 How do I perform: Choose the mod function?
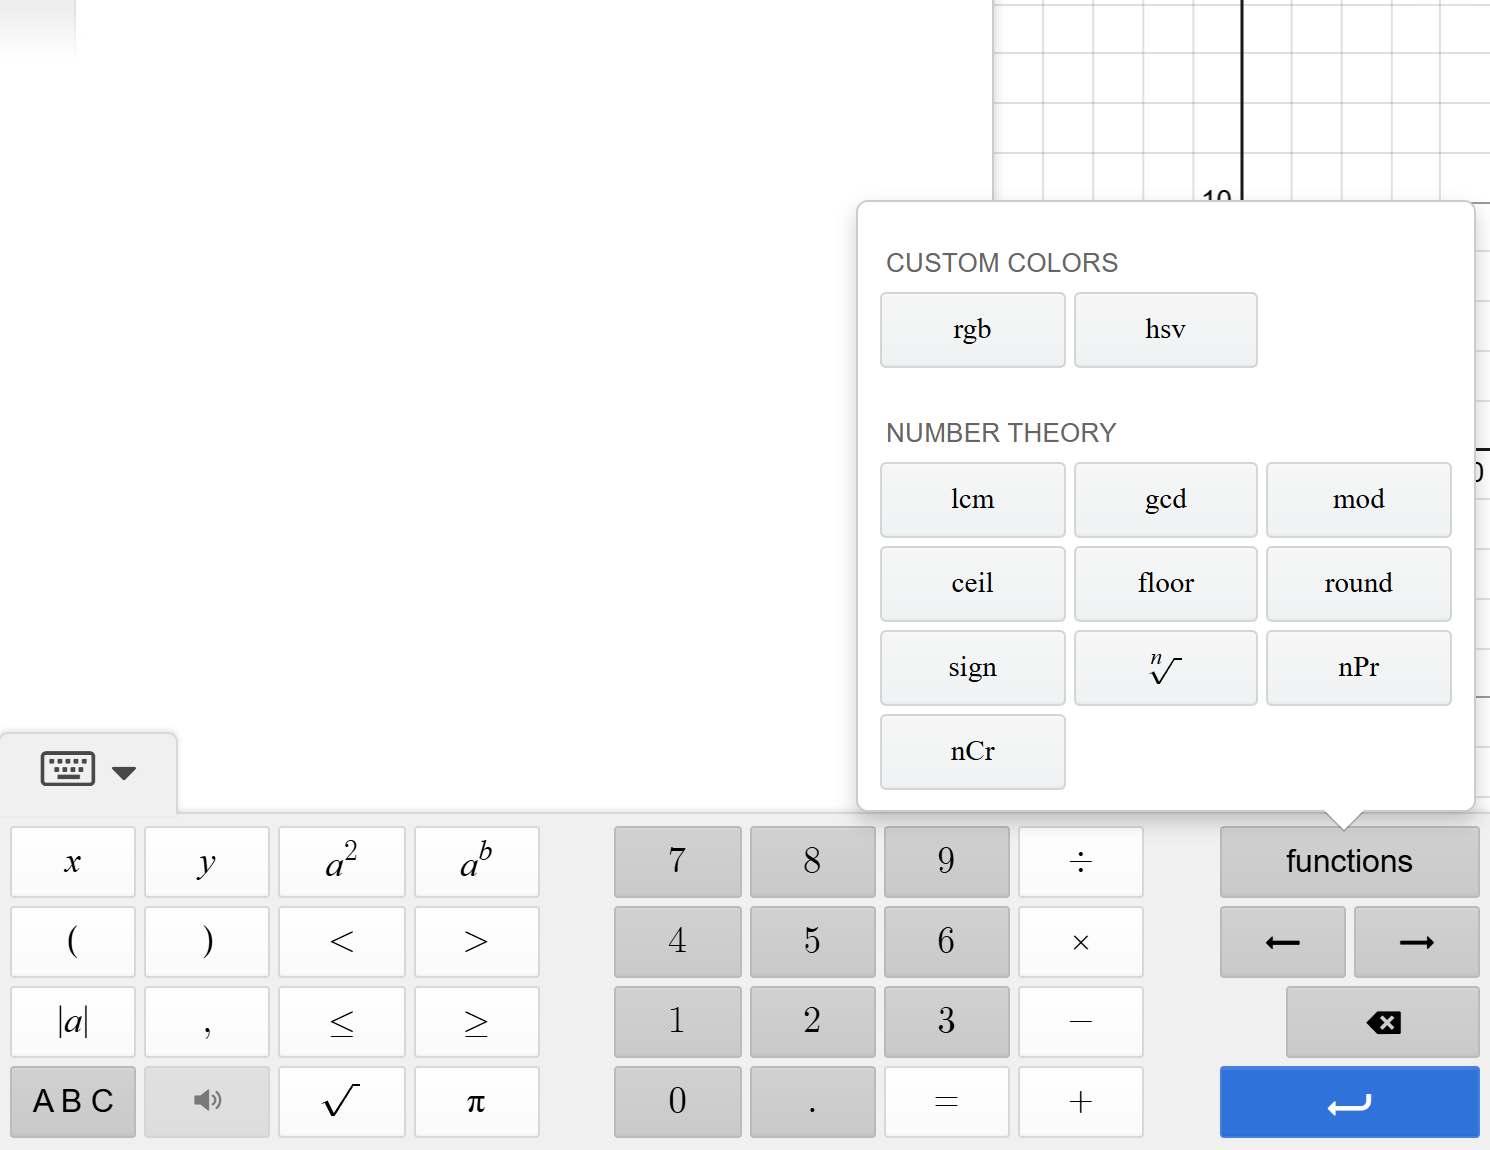(1358, 499)
